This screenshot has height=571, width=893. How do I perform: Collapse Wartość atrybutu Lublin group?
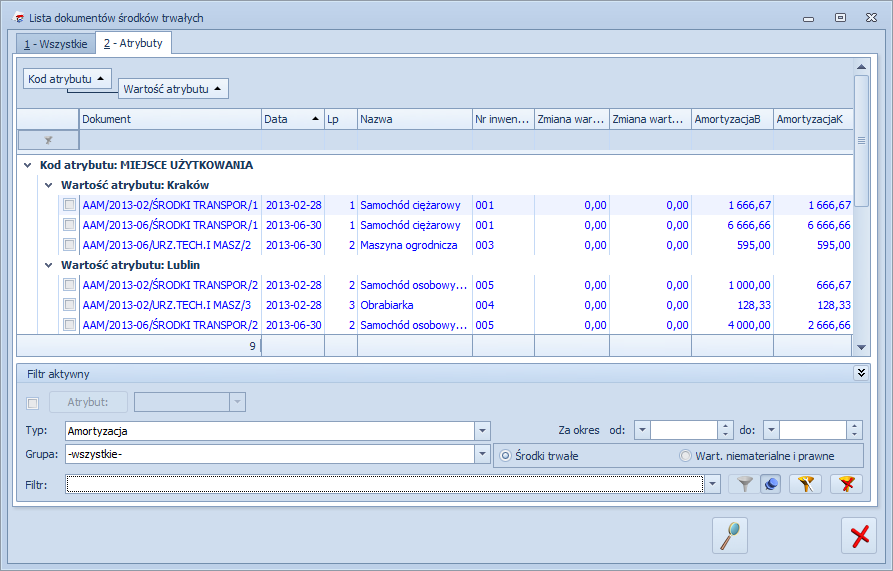point(48,265)
